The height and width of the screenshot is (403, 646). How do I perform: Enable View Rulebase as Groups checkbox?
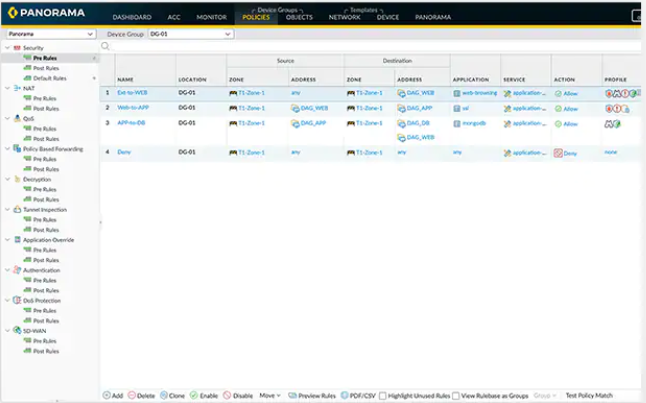(x=456, y=395)
